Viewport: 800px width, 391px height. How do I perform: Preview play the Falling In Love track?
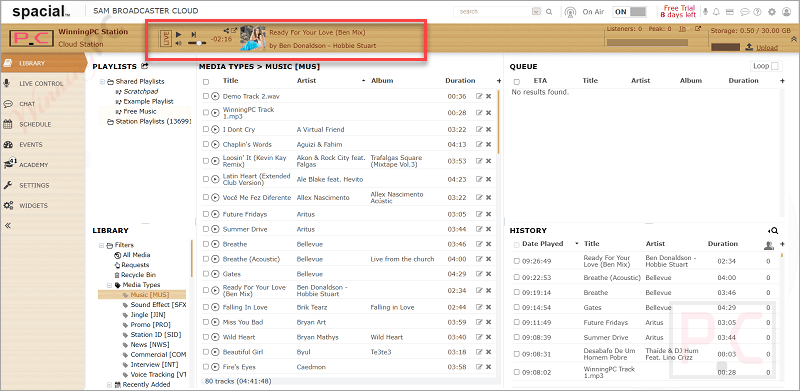point(215,307)
